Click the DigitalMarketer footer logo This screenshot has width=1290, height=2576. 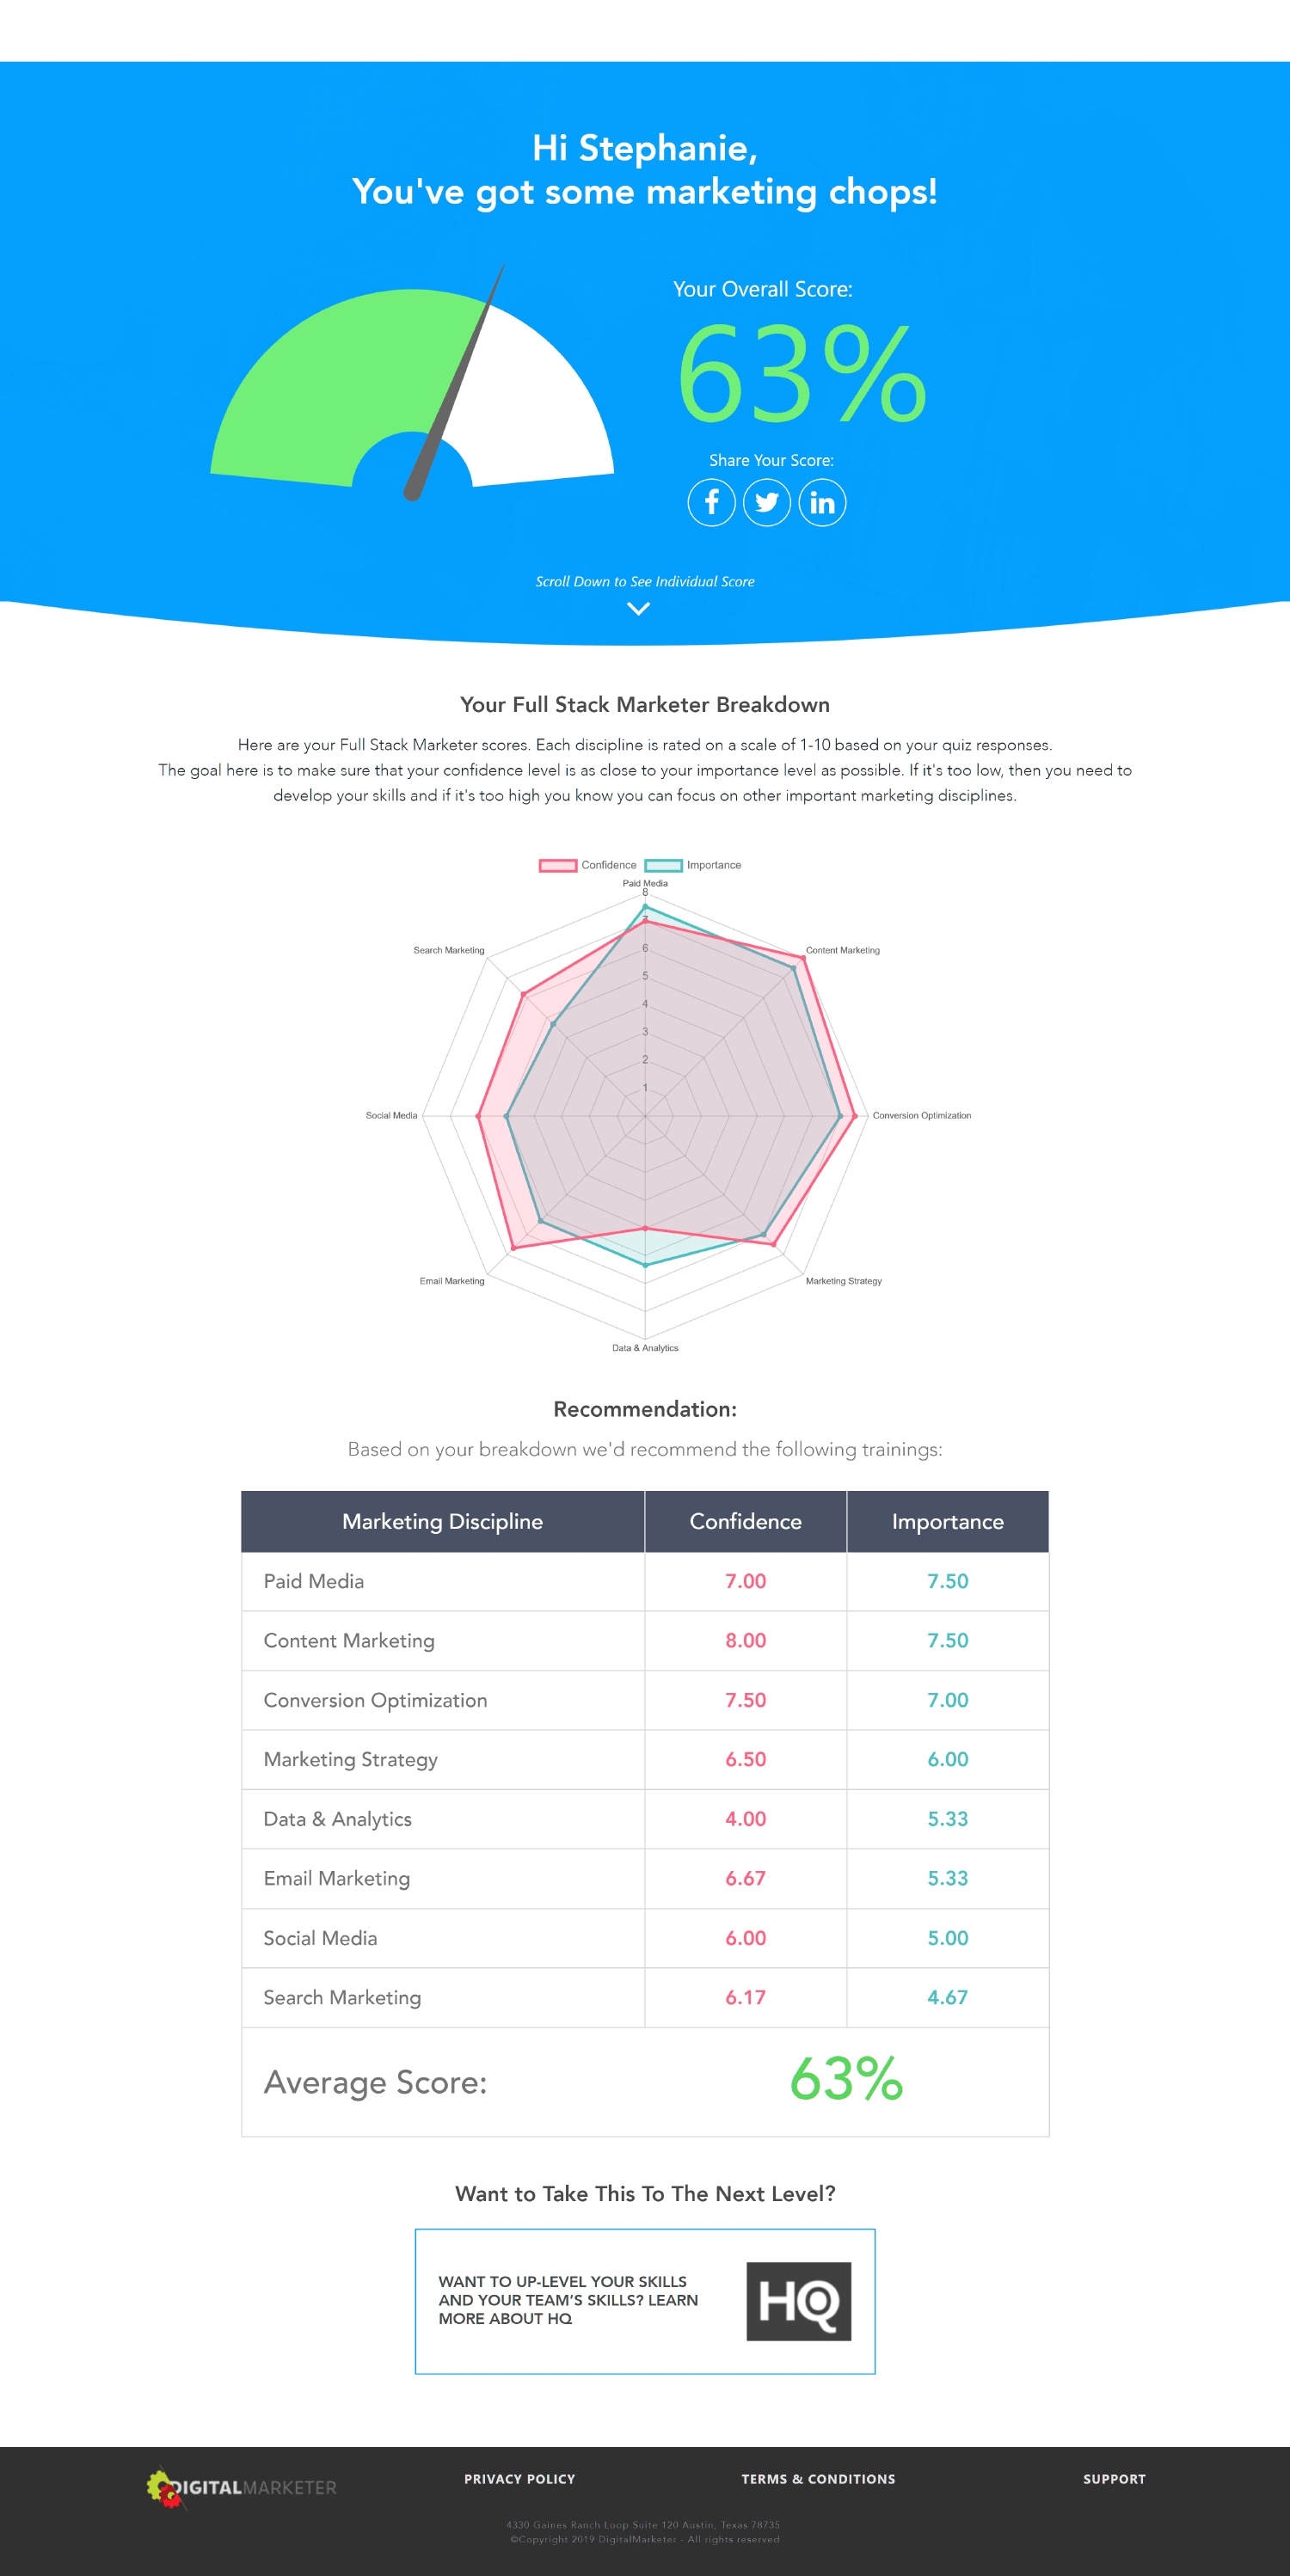[x=241, y=2487]
